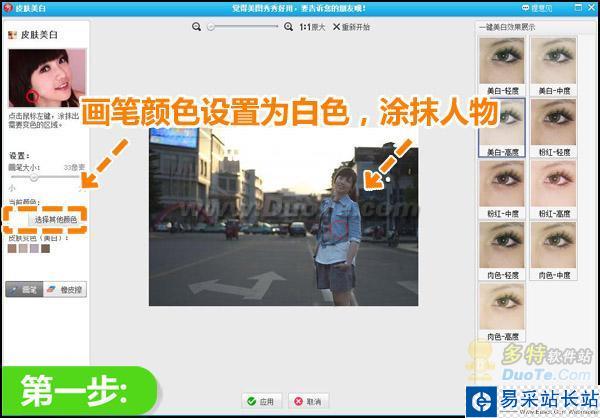Open the feedback link in title bar
The image size is (600, 418).
point(537,8)
